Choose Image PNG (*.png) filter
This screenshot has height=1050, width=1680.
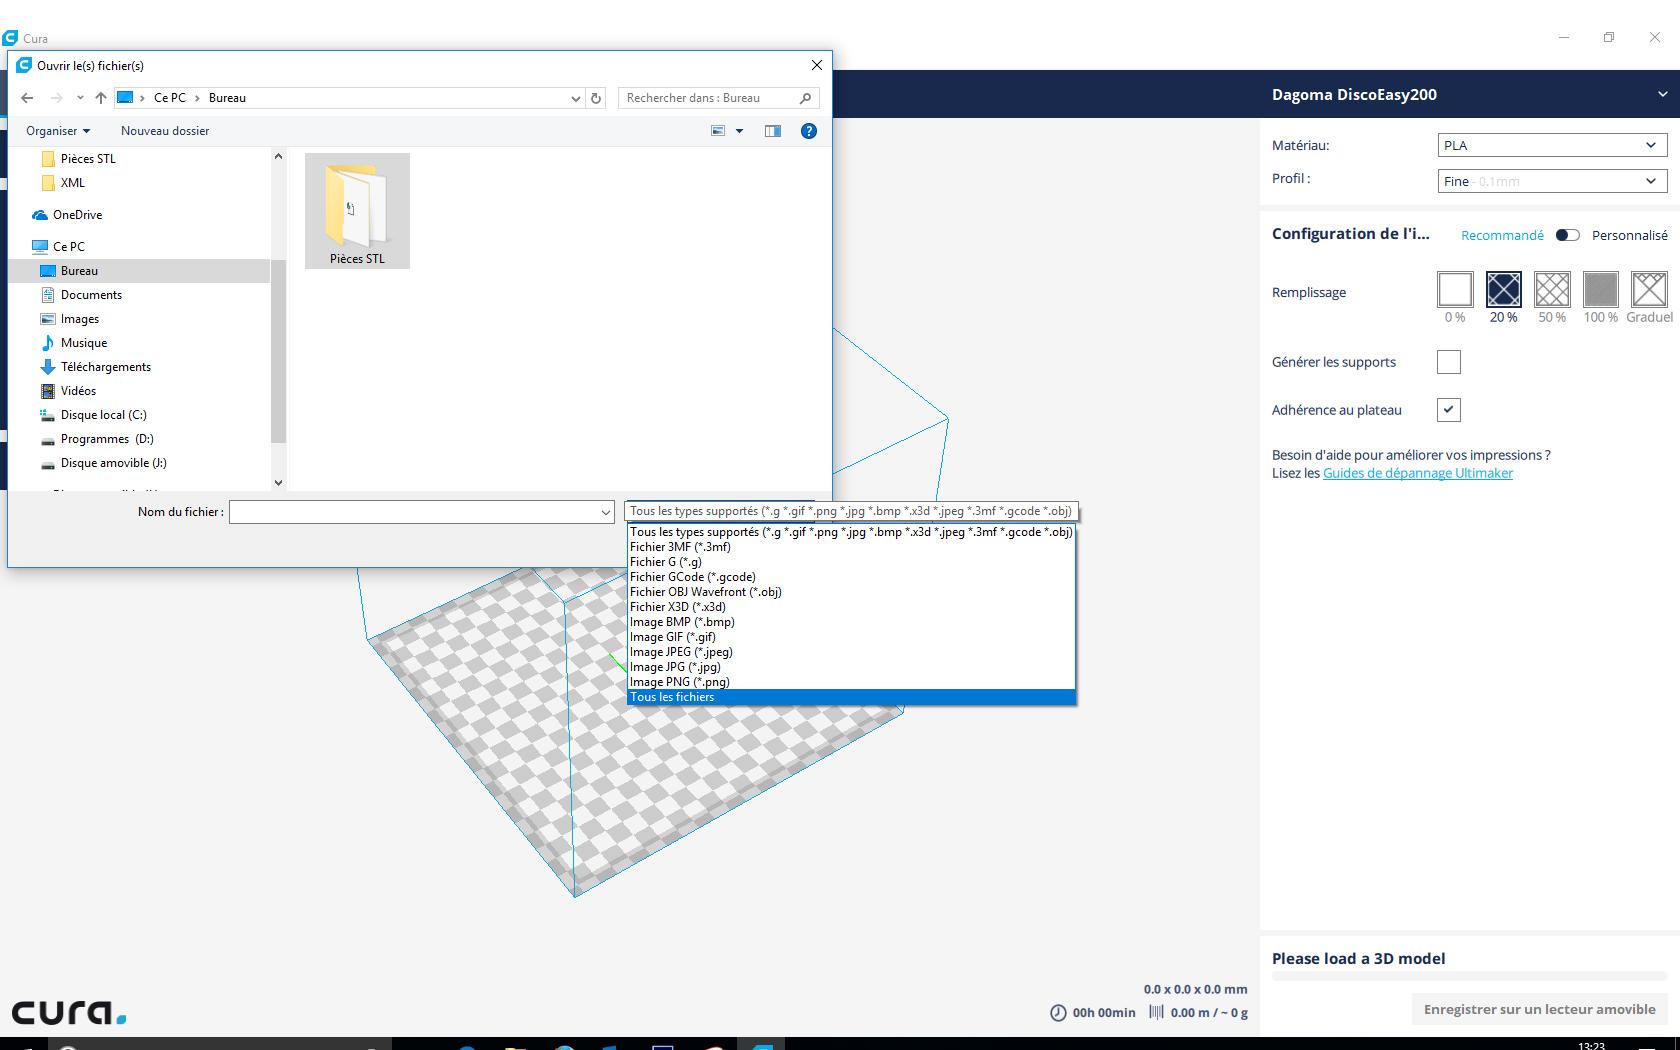[851, 682]
